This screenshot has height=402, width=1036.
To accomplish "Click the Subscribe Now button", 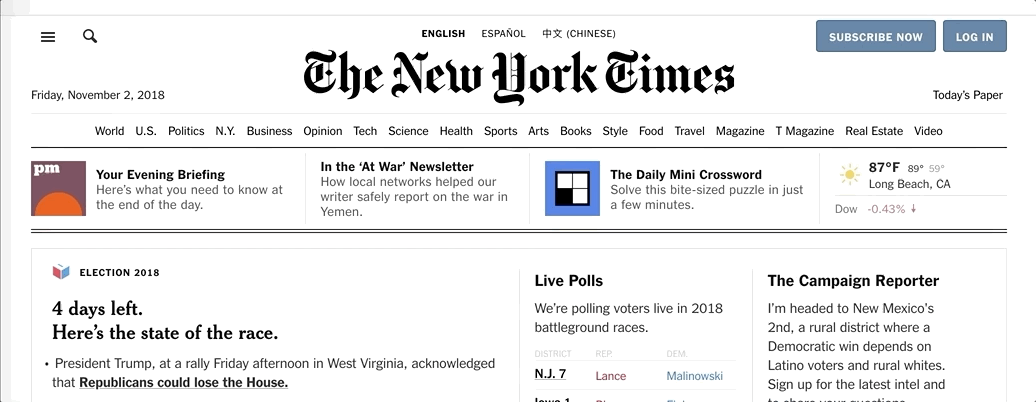I will tap(875, 36).
